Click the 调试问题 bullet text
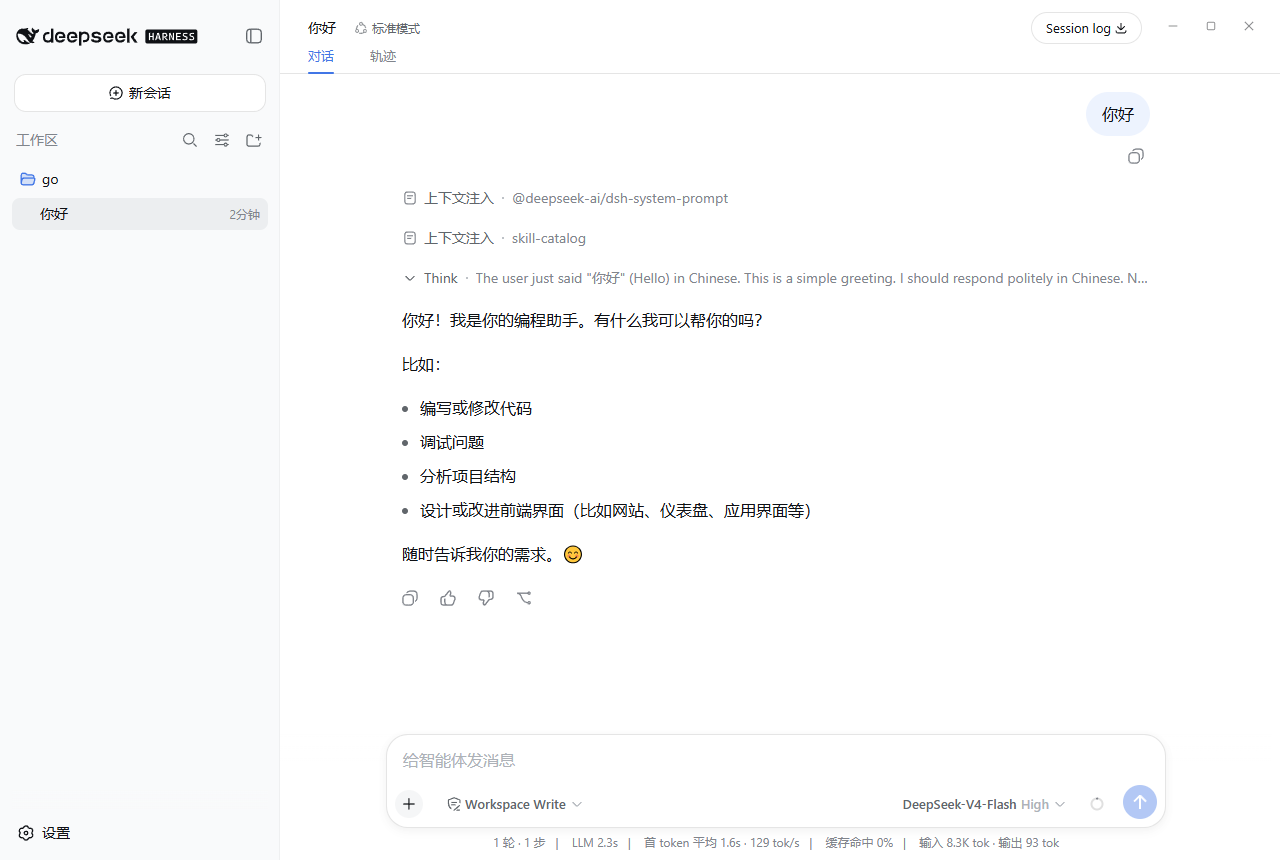Screen dimensions: 1280x860 [x=452, y=442]
